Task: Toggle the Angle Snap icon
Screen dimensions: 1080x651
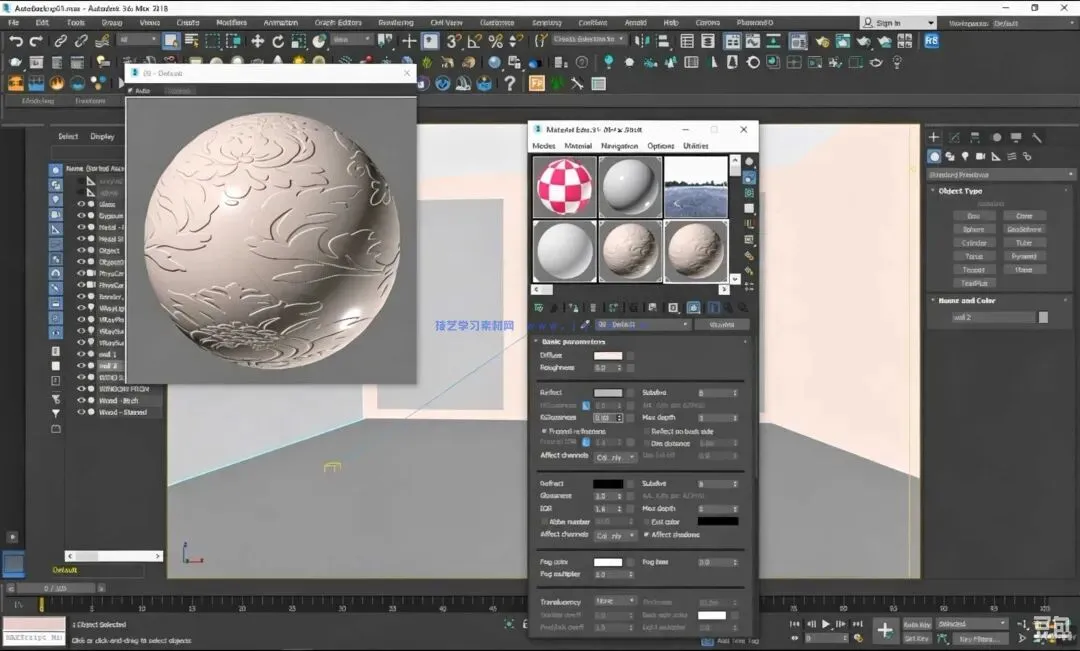Action: (475, 41)
